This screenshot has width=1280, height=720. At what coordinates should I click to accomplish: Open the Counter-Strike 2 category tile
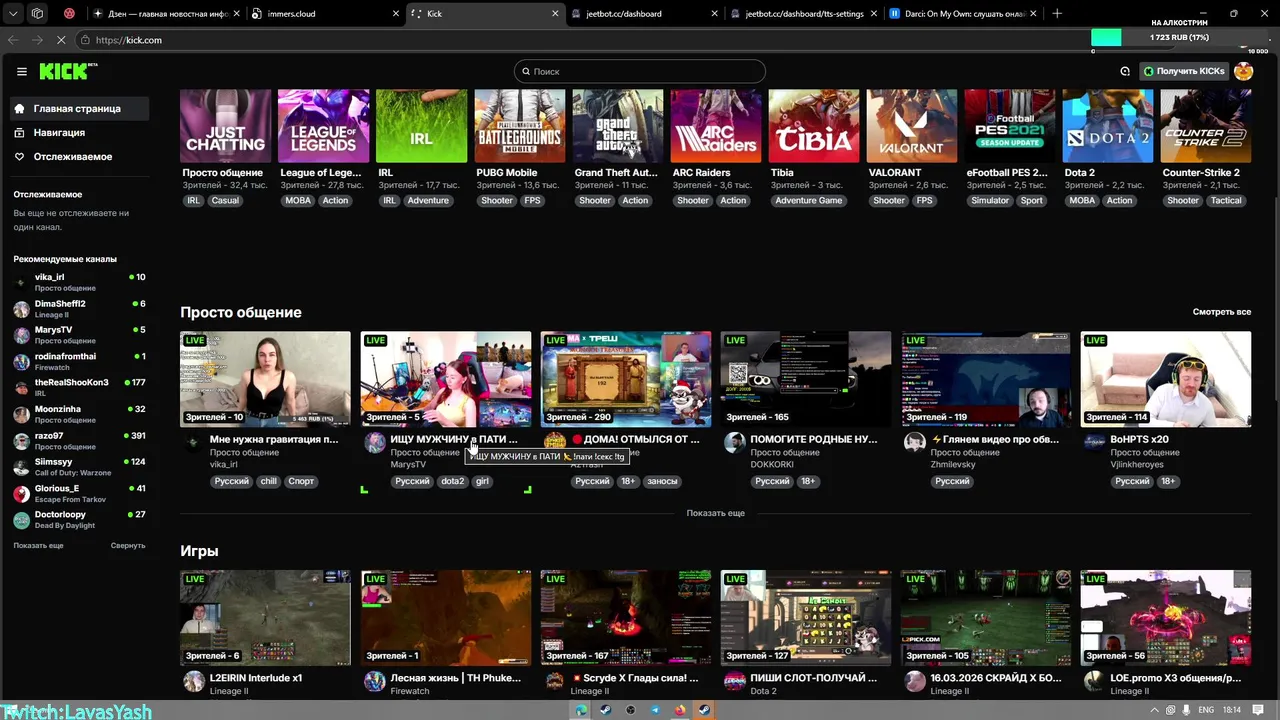(x=1205, y=126)
